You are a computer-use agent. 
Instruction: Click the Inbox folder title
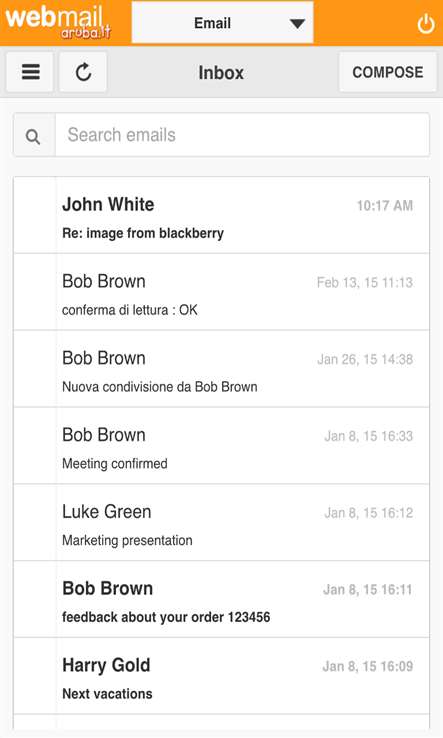click(x=221, y=72)
